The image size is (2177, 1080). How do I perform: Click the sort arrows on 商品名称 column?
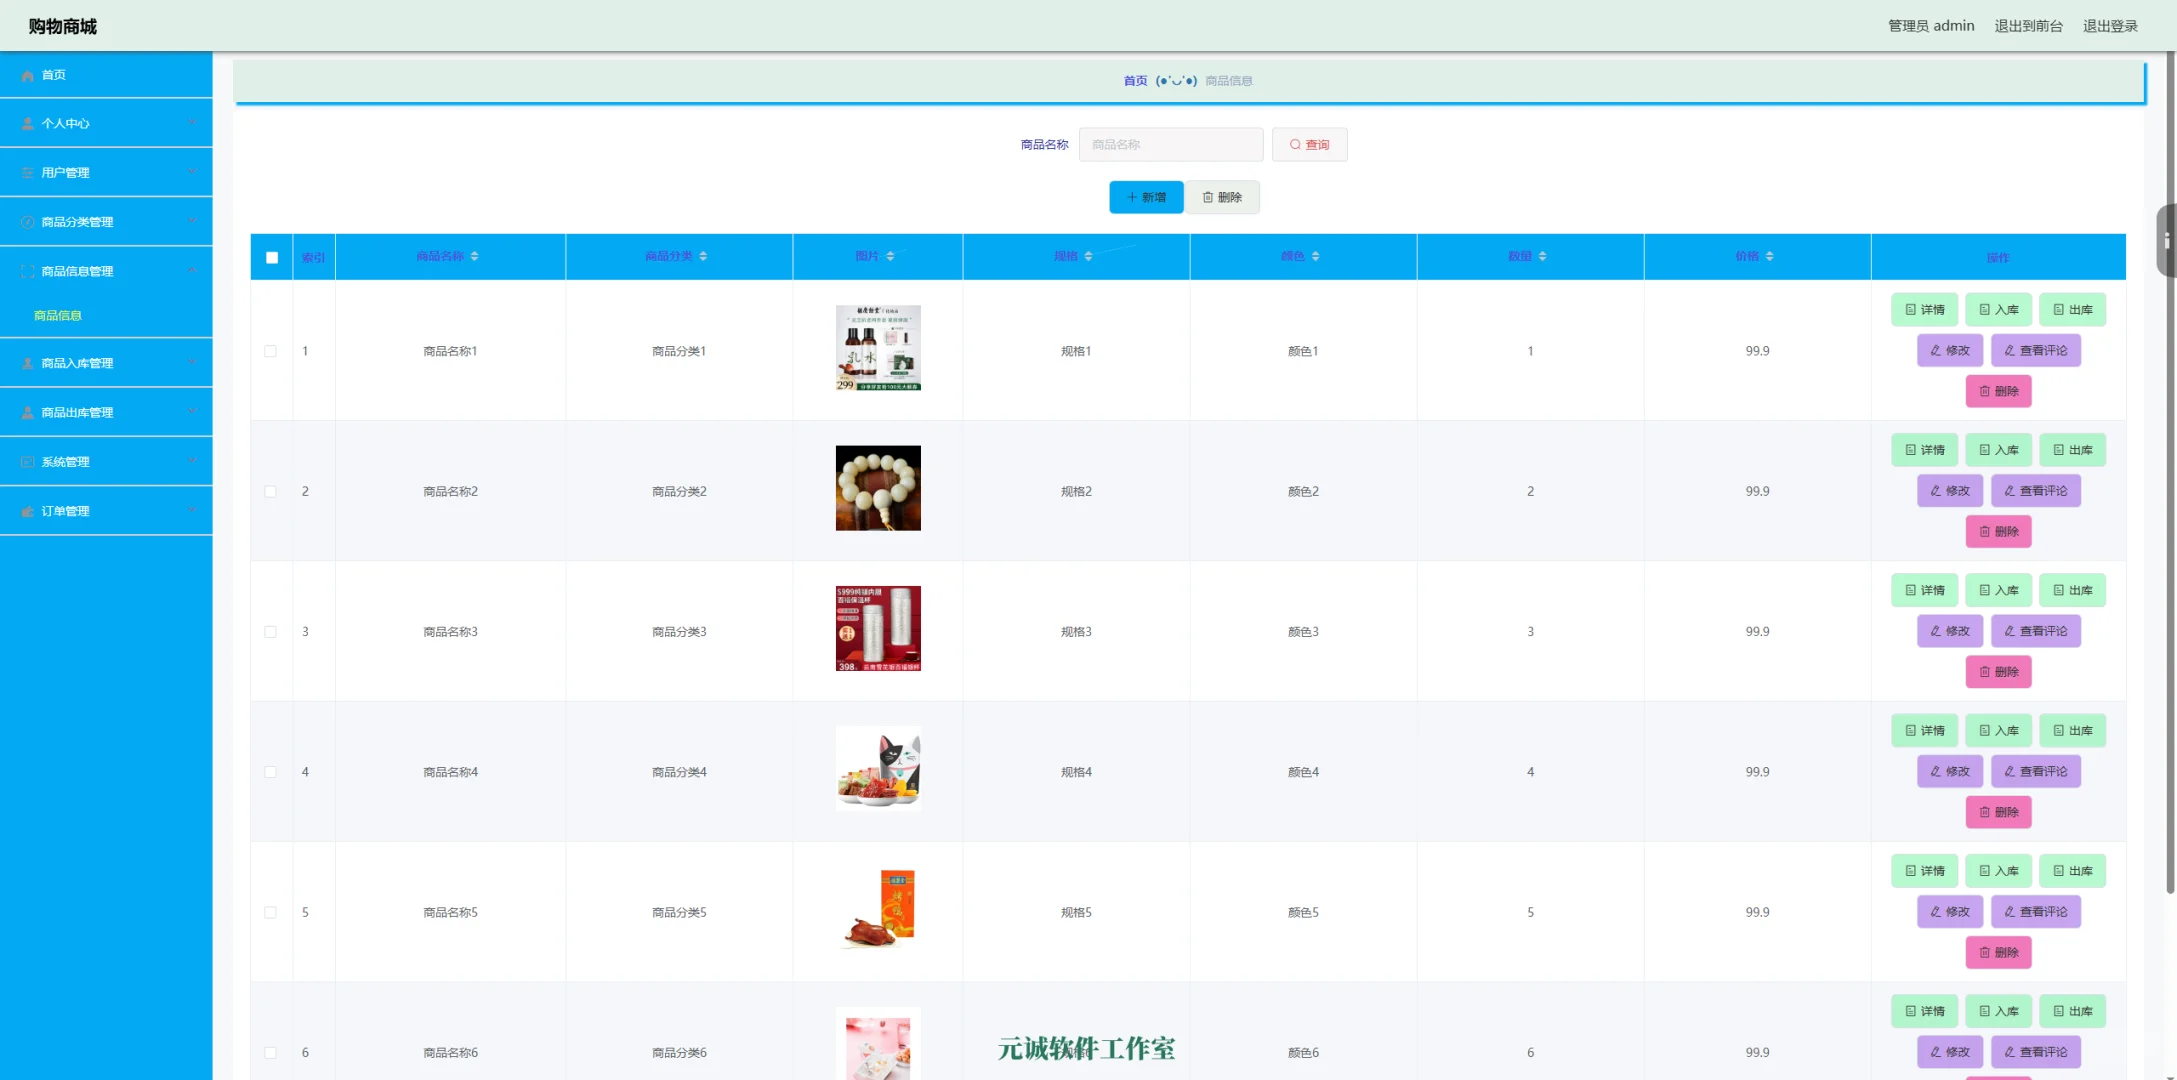coord(474,257)
